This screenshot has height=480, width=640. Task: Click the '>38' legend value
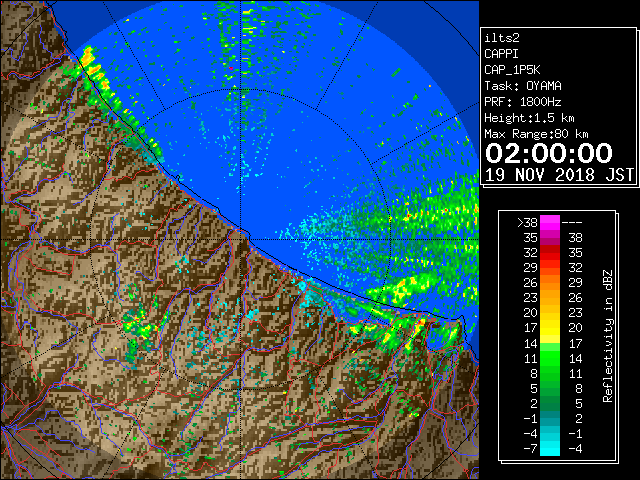click(527, 223)
